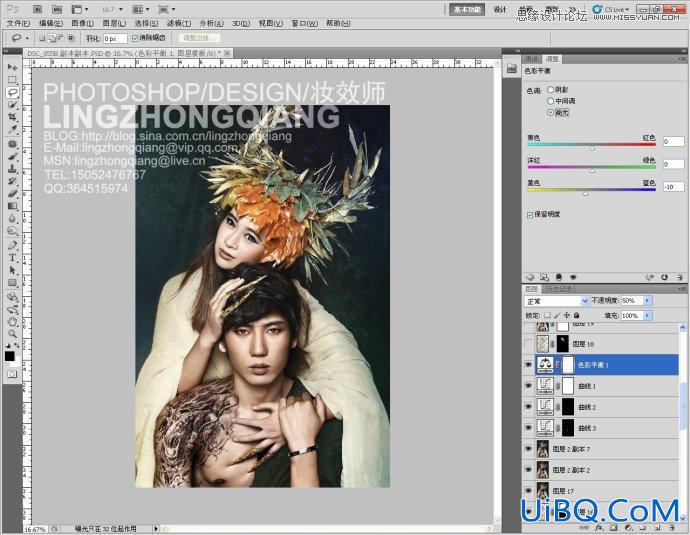Open the 图像(I) menu
The width and height of the screenshot is (690, 535).
[x=82, y=23]
